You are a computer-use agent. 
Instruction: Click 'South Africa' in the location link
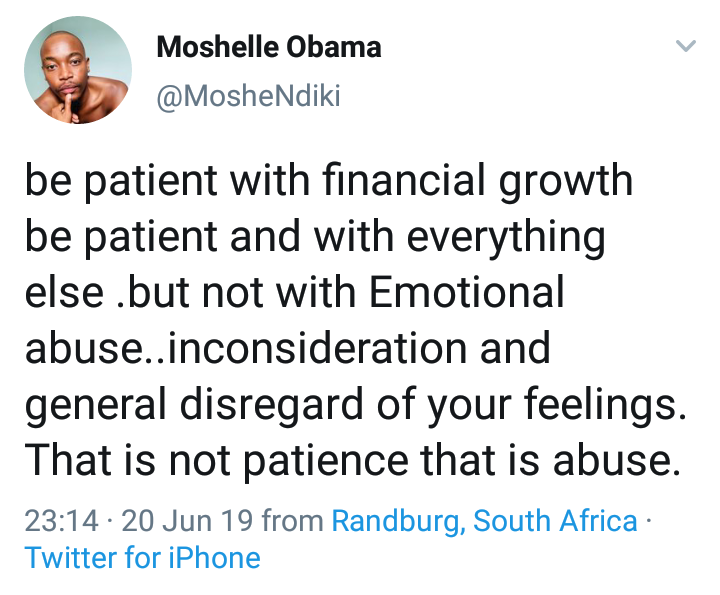click(x=555, y=521)
